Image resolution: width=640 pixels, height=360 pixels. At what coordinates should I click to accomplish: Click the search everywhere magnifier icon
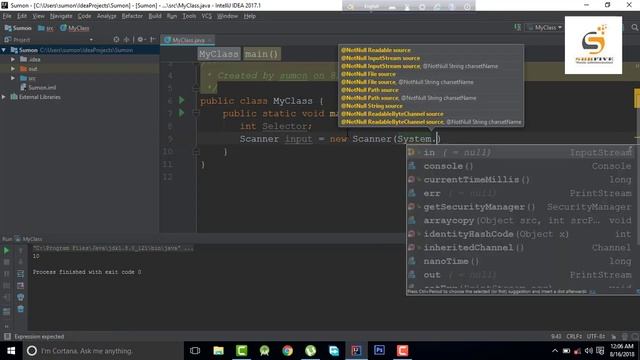coord(635,27)
